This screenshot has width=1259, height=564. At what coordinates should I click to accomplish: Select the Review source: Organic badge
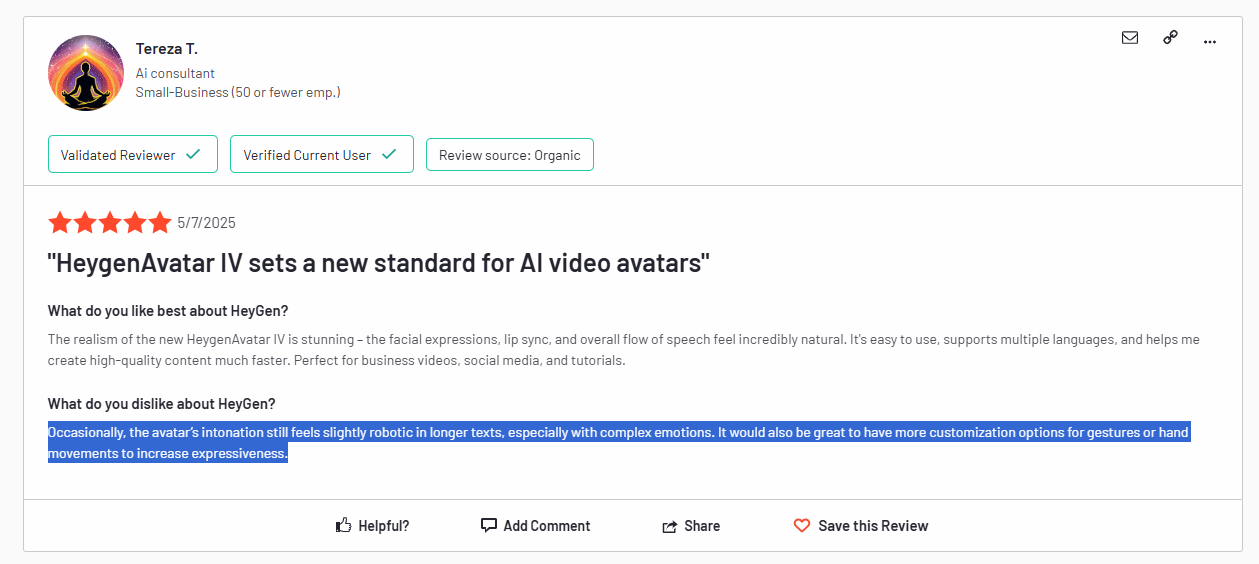(509, 155)
